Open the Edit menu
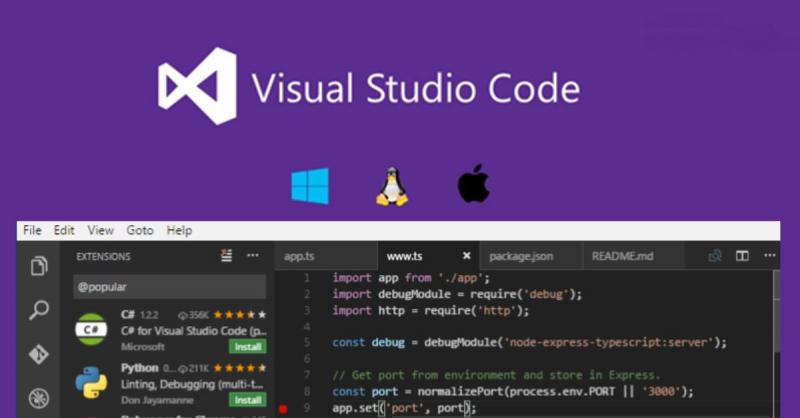Viewport: 800px width, 418px height. pos(64,231)
